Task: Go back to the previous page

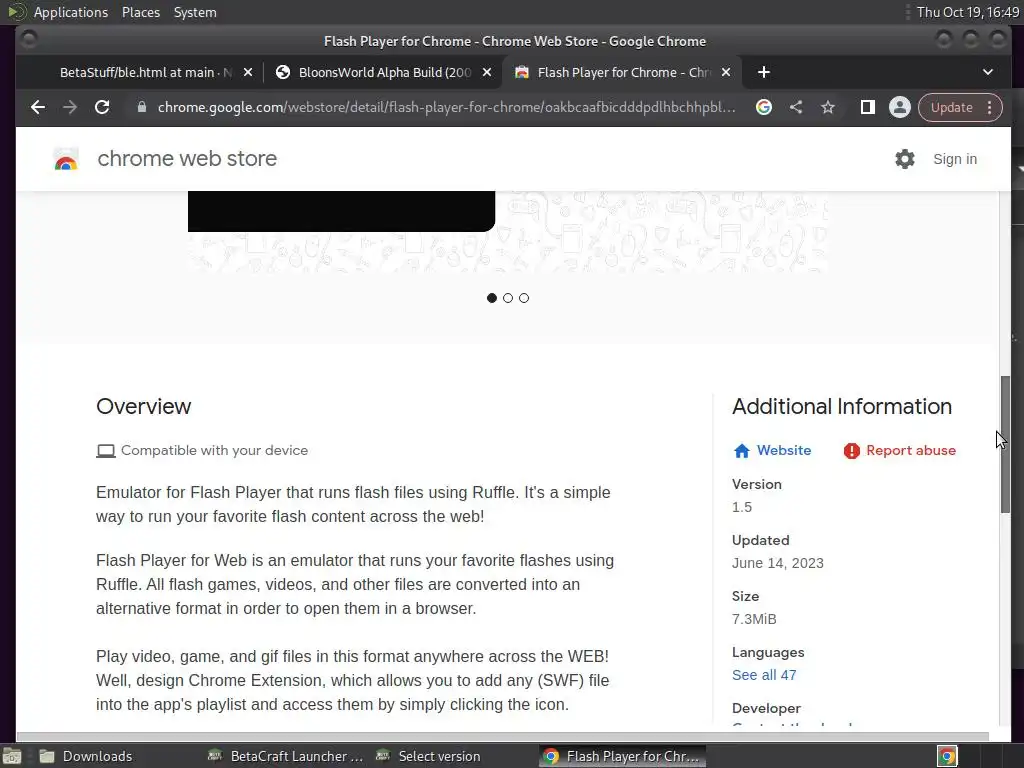Action: (x=38, y=107)
